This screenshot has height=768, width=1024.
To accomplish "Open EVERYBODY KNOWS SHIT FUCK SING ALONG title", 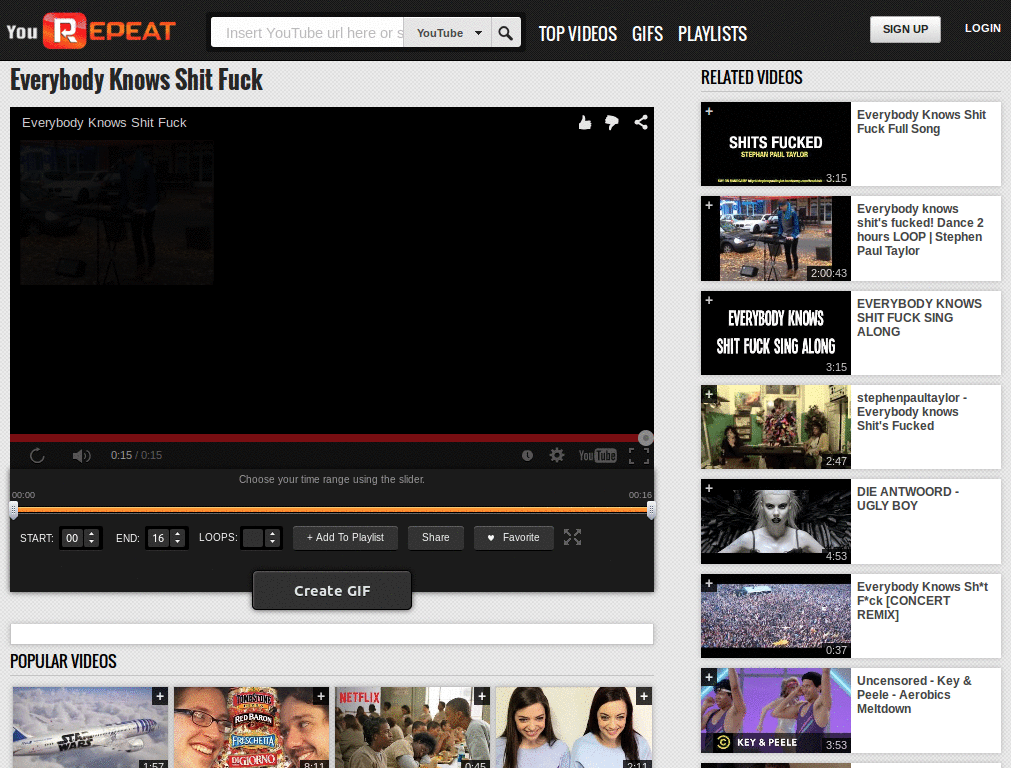I will point(919,317).
